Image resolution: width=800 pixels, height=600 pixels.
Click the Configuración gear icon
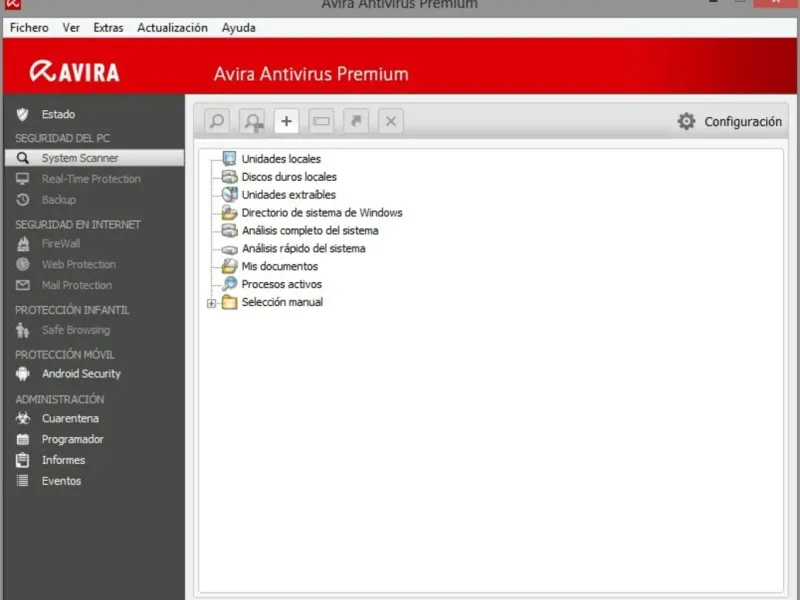(x=686, y=121)
